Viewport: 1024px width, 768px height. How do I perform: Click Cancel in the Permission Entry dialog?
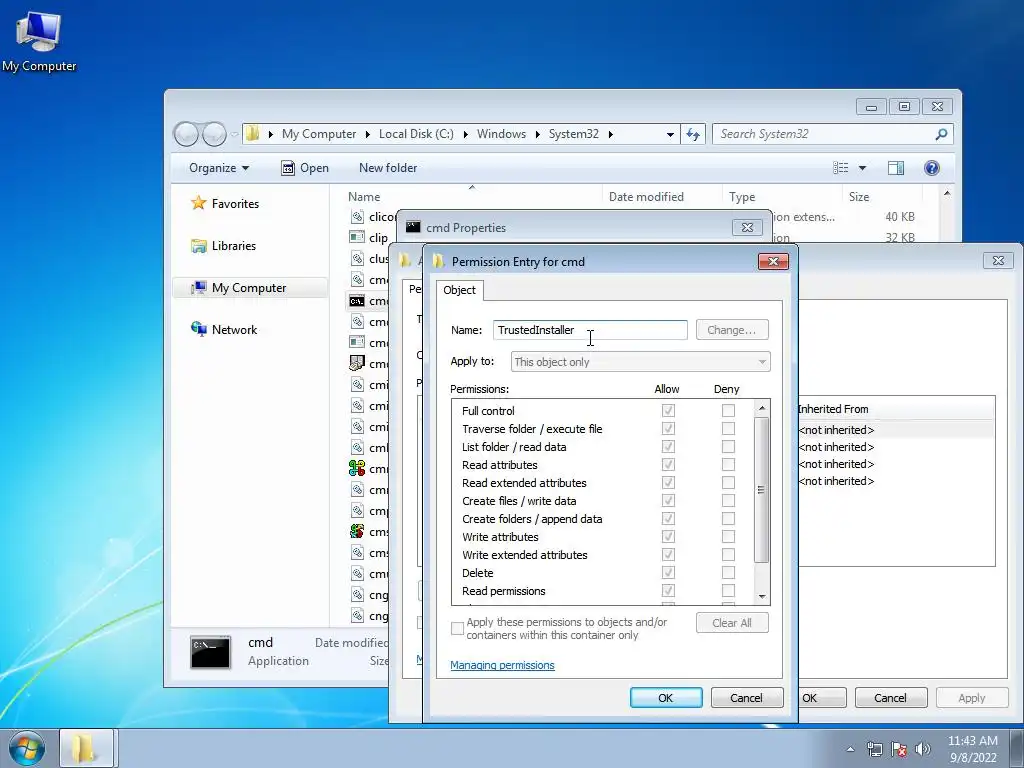[746, 697]
